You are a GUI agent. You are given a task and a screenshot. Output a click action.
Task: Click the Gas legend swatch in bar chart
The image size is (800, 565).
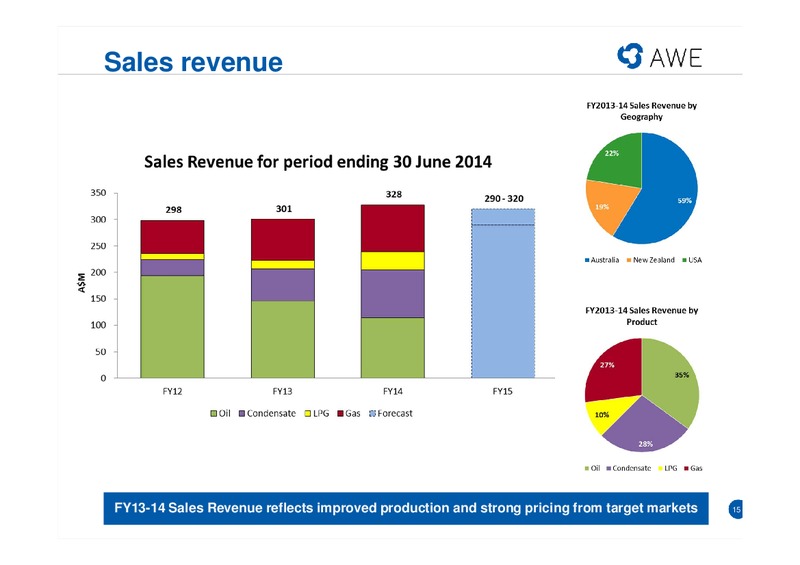(340, 413)
